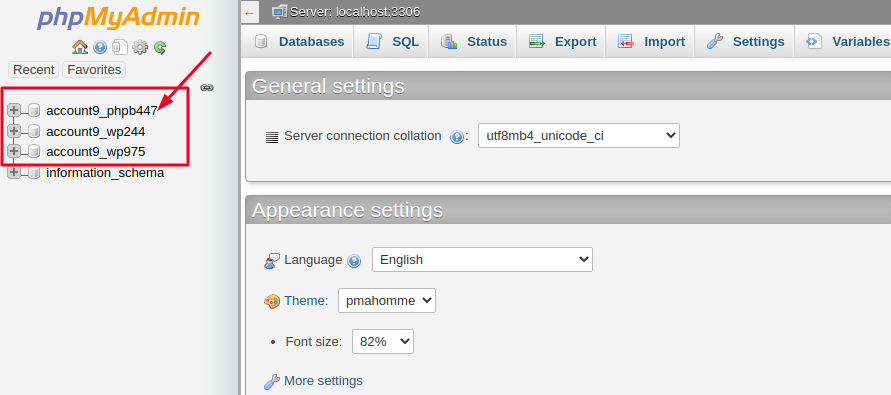Click database icon next to account9_wp244

[34, 131]
